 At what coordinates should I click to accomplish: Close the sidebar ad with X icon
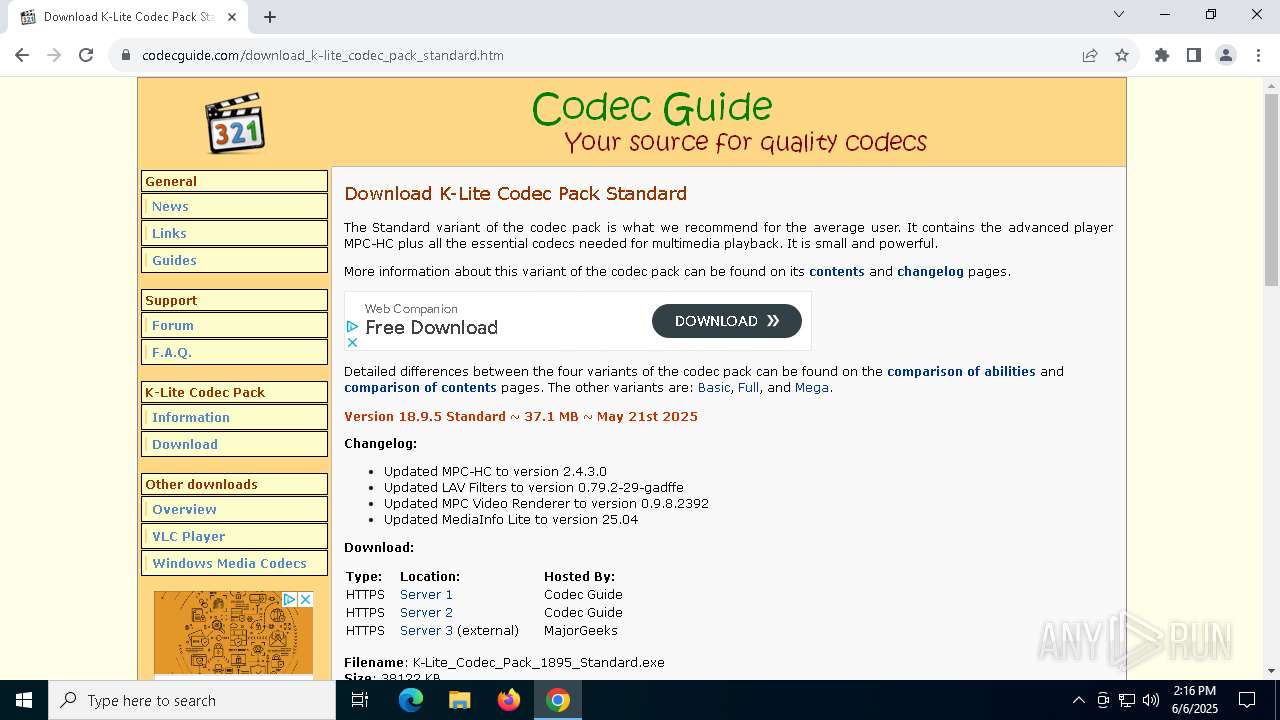(x=306, y=599)
